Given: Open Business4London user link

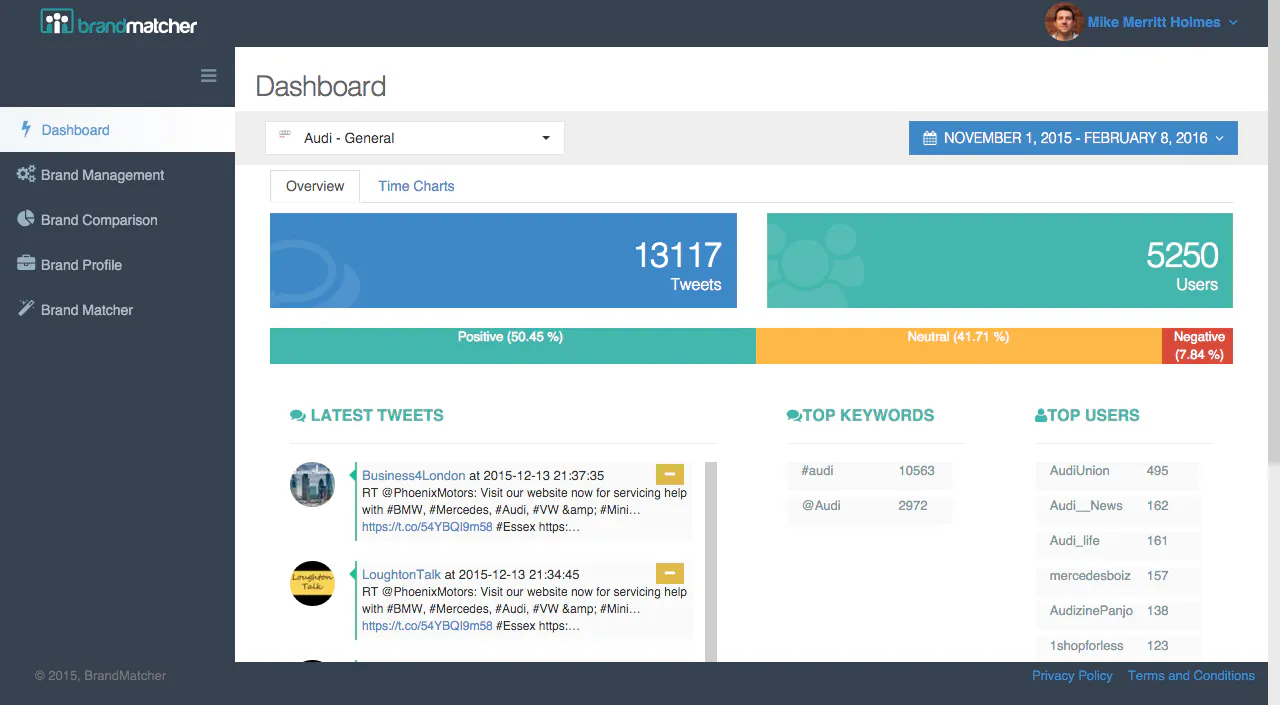Looking at the screenshot, I should pos(413,475).
